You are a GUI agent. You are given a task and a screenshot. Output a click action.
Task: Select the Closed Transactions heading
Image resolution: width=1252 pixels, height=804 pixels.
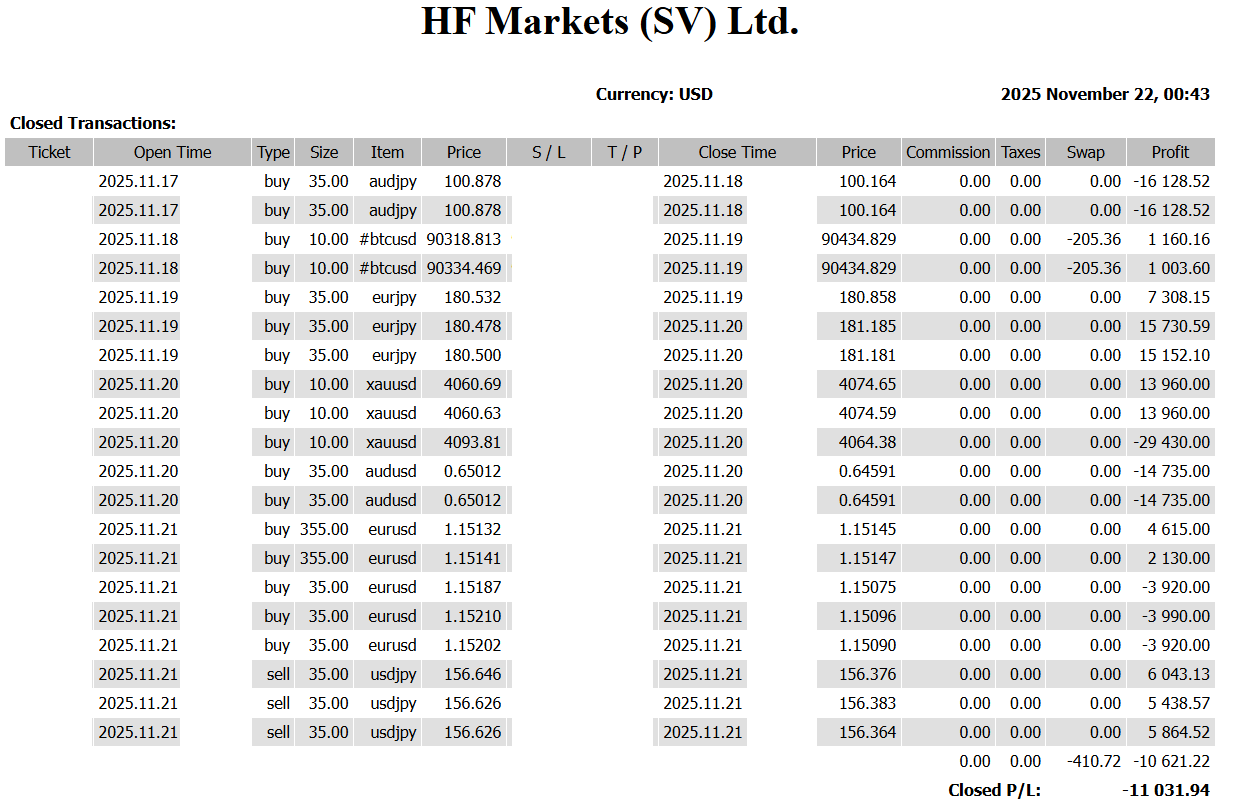pos(93,123)
